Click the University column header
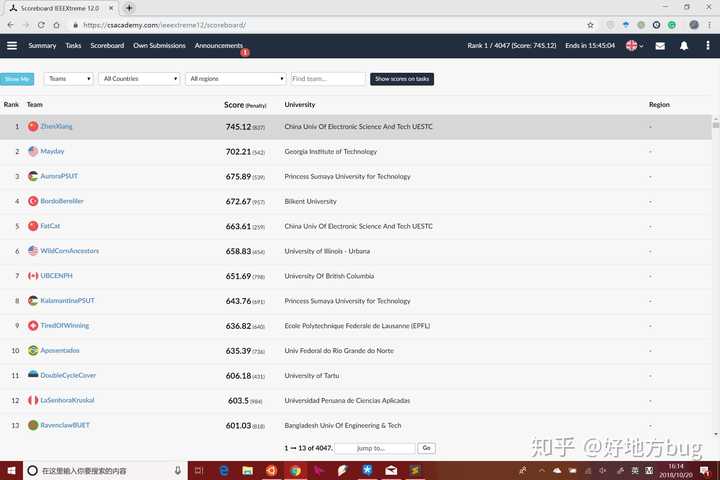 pyautogui.click(x=299, y=105)
